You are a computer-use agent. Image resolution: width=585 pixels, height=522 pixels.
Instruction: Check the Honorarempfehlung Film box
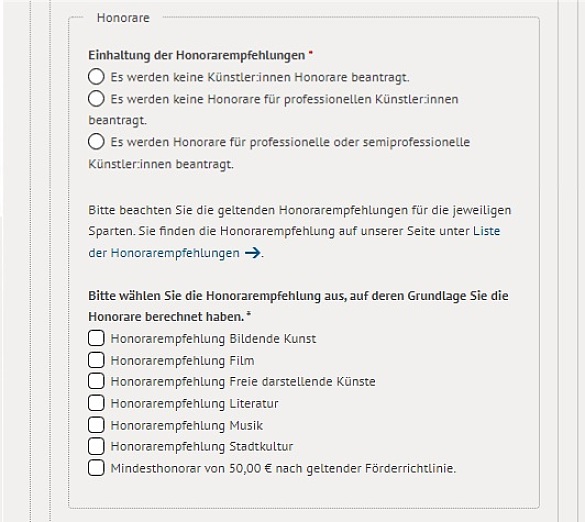[x=96, y=360]
